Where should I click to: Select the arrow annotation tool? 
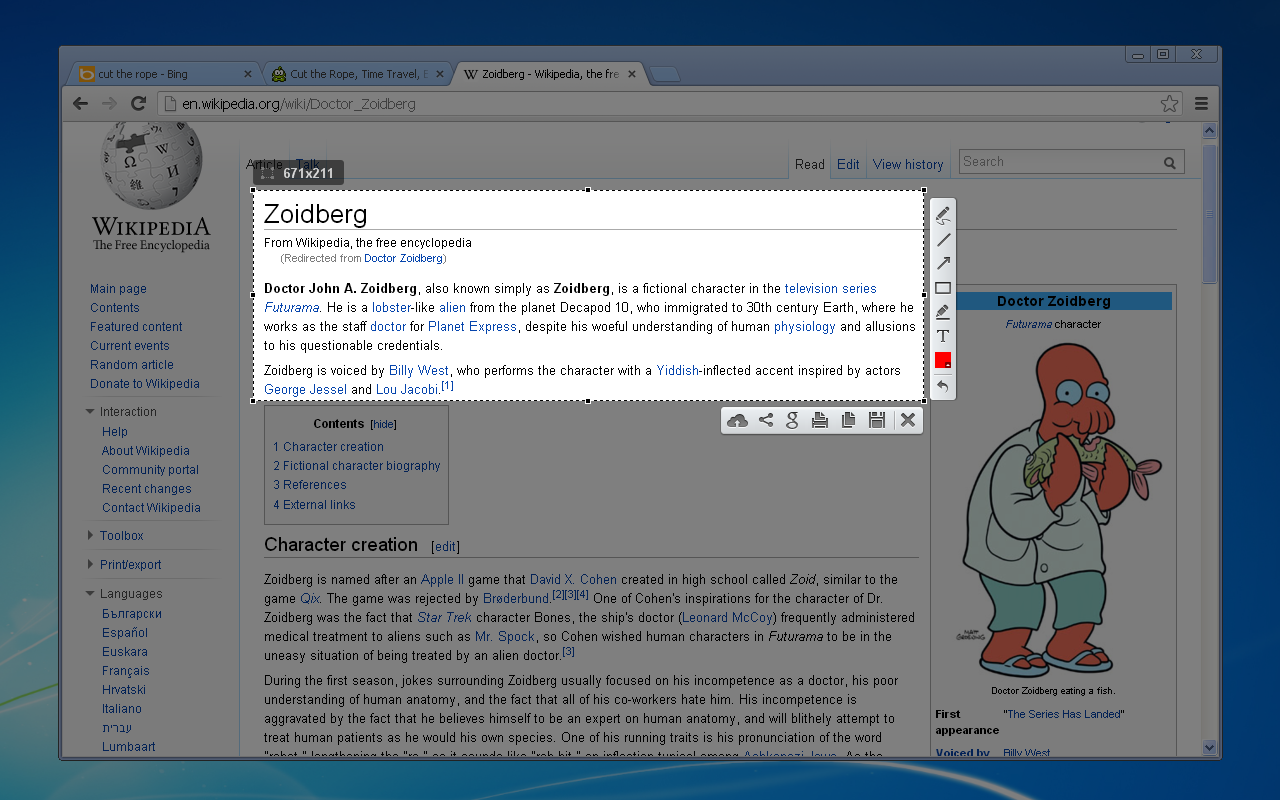click(941, 263)
